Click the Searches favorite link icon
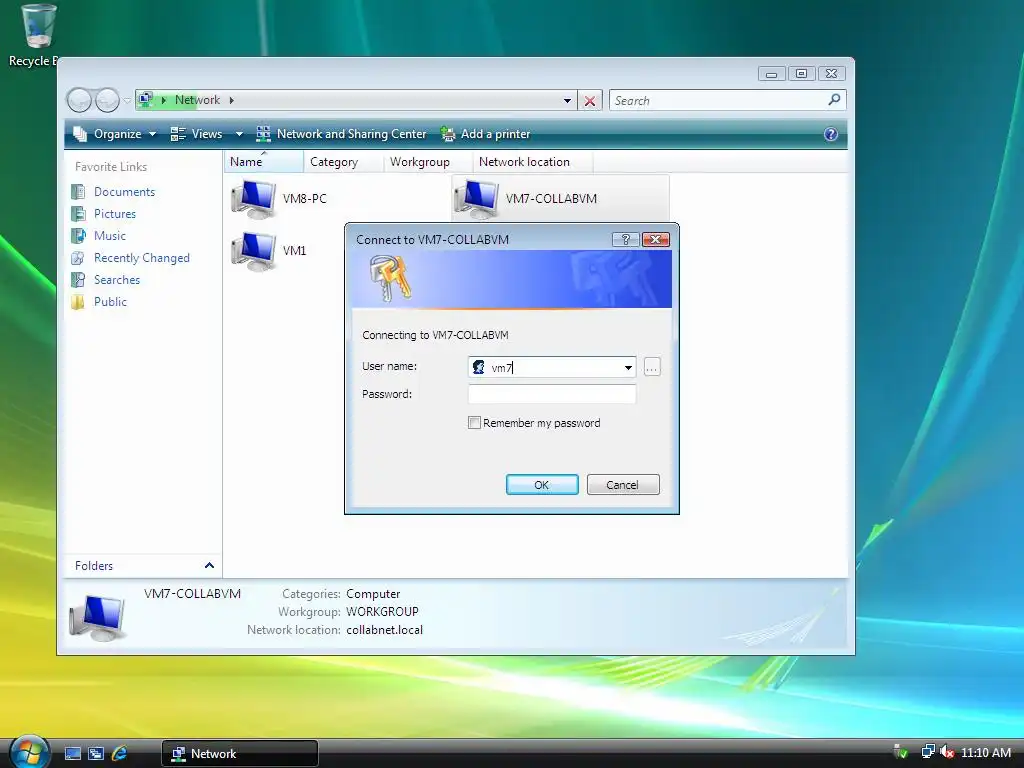Viewport: 1024px width, 768px height. click(78, 280)
